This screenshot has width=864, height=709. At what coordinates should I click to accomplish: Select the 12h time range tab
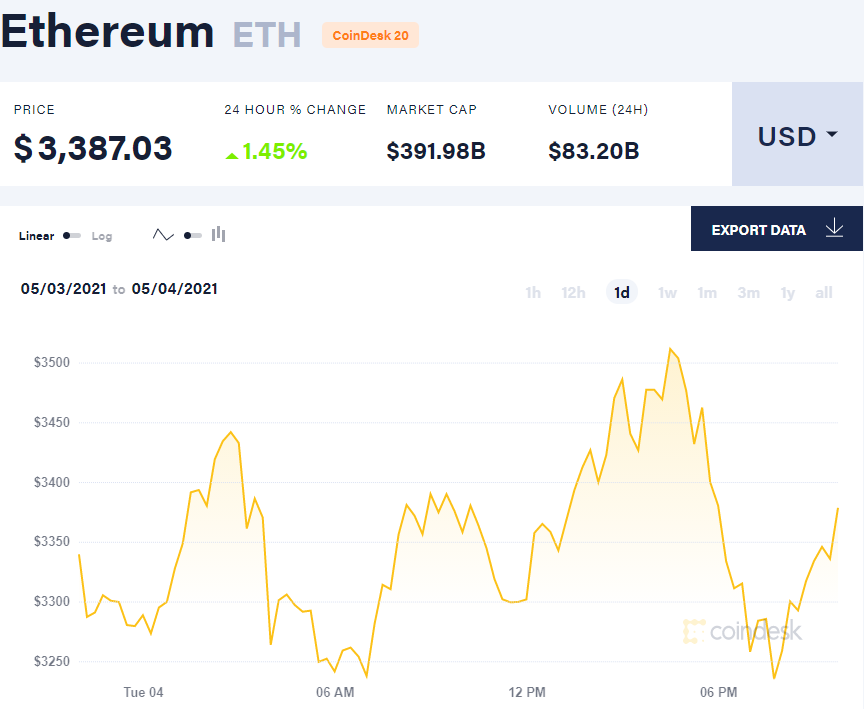[573, 292]
